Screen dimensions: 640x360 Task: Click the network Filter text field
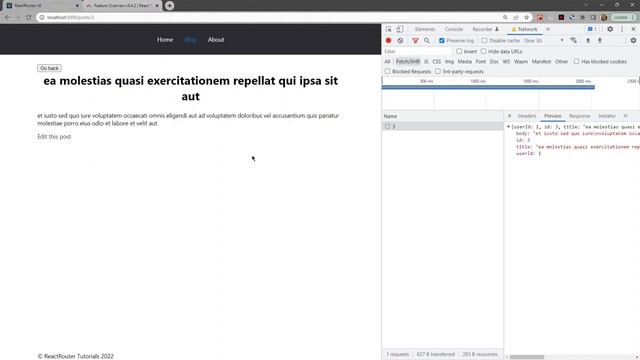click(417, 51)
